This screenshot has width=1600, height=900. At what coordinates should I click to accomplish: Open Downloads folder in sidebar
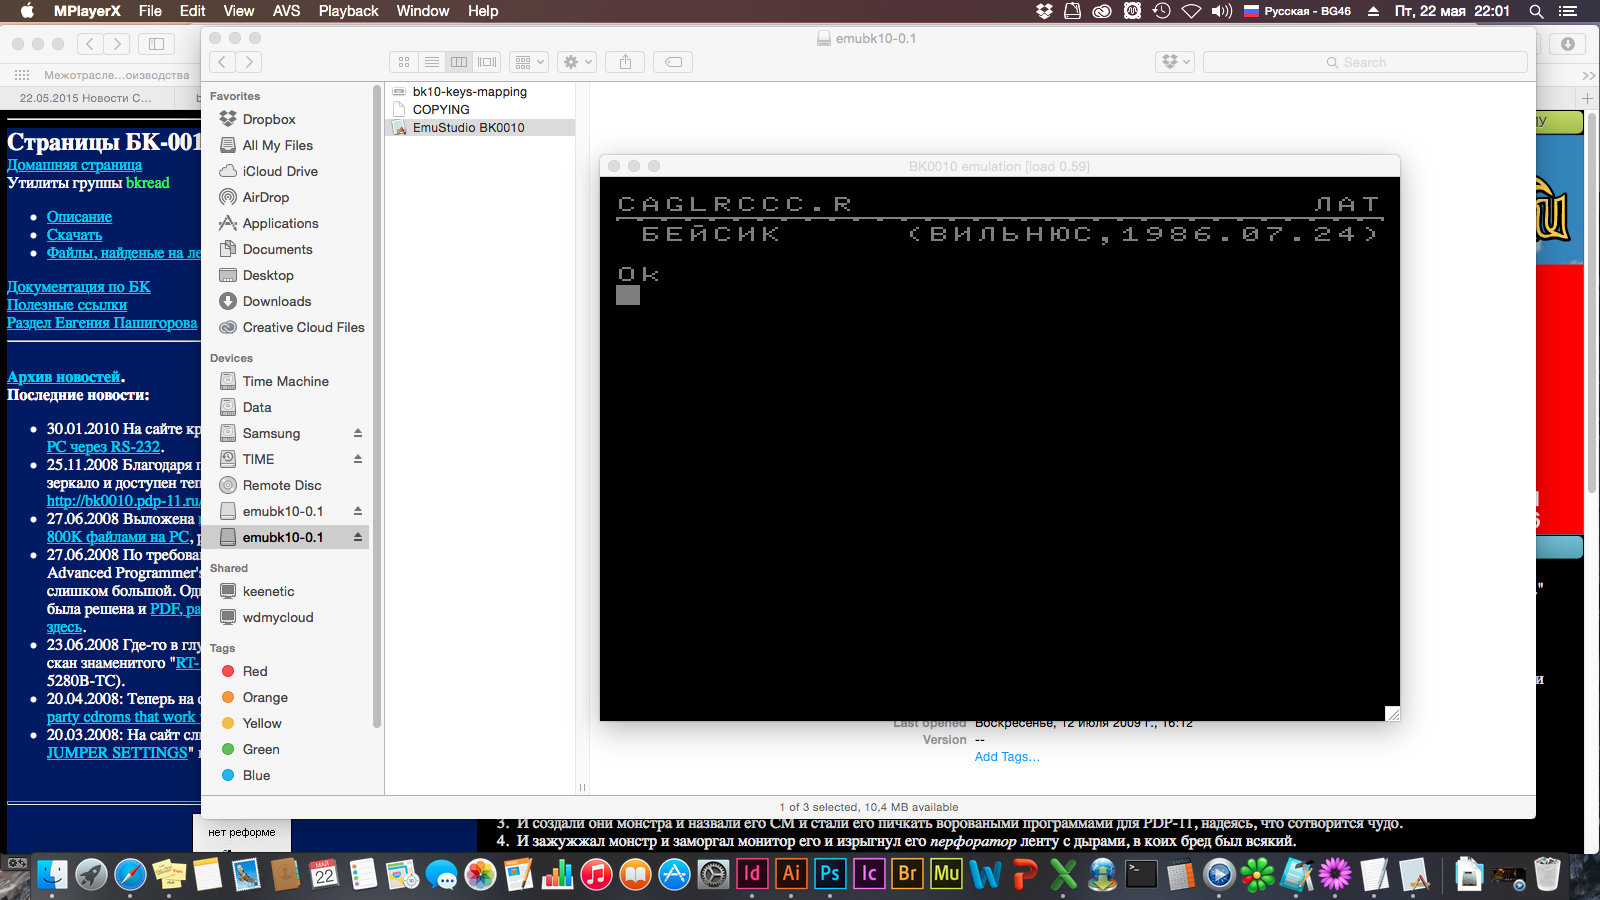pos(277,301)
